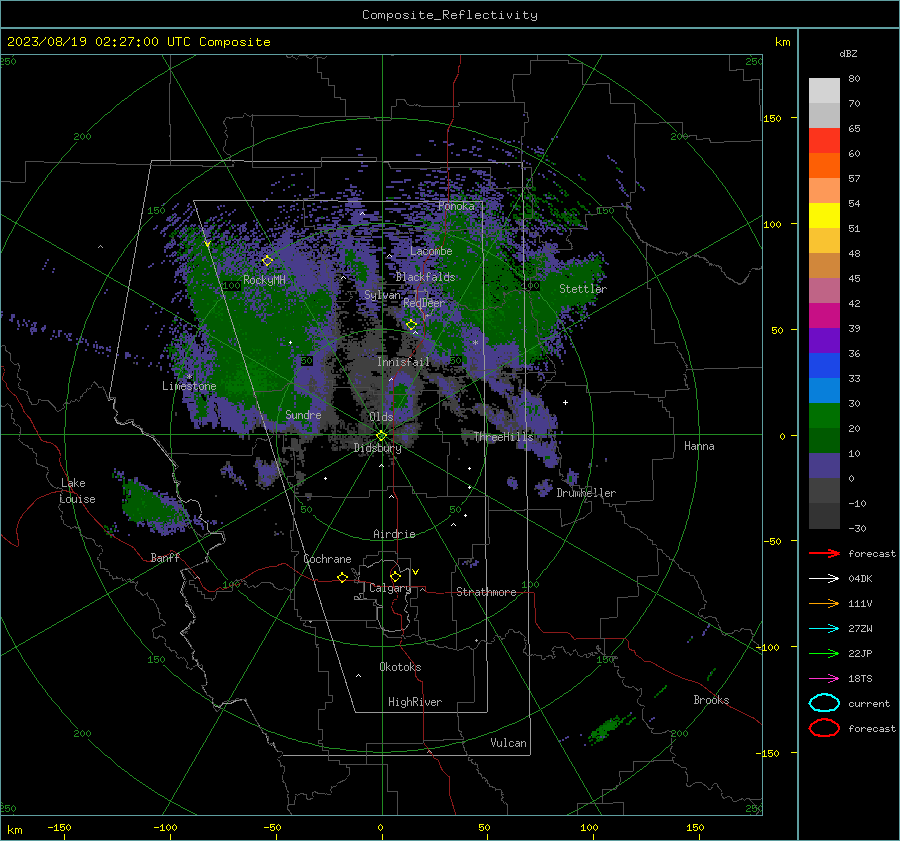Click the Cochrane town label
Image resolution: width=900 pixels, height=841 pixels.
click(x=327, y=559)
